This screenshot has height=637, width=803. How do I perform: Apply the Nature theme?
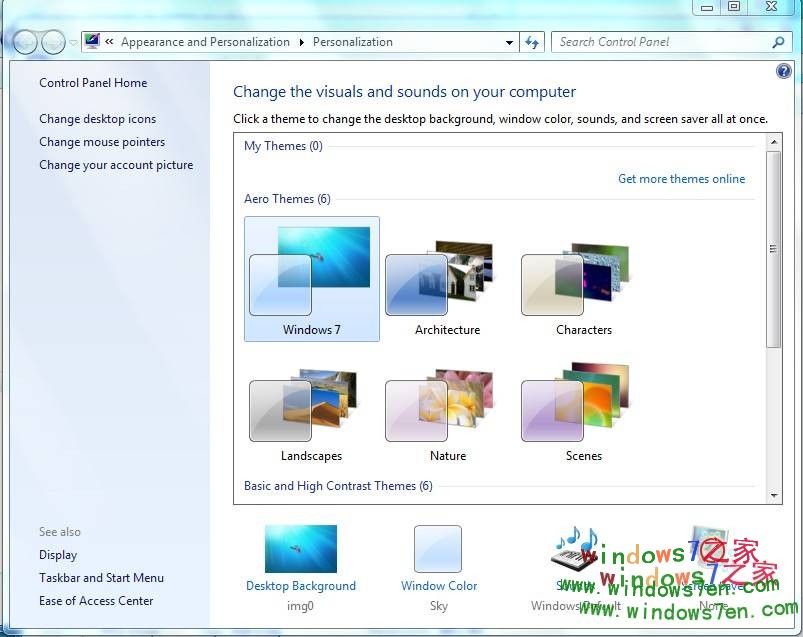tap(446, 409)
